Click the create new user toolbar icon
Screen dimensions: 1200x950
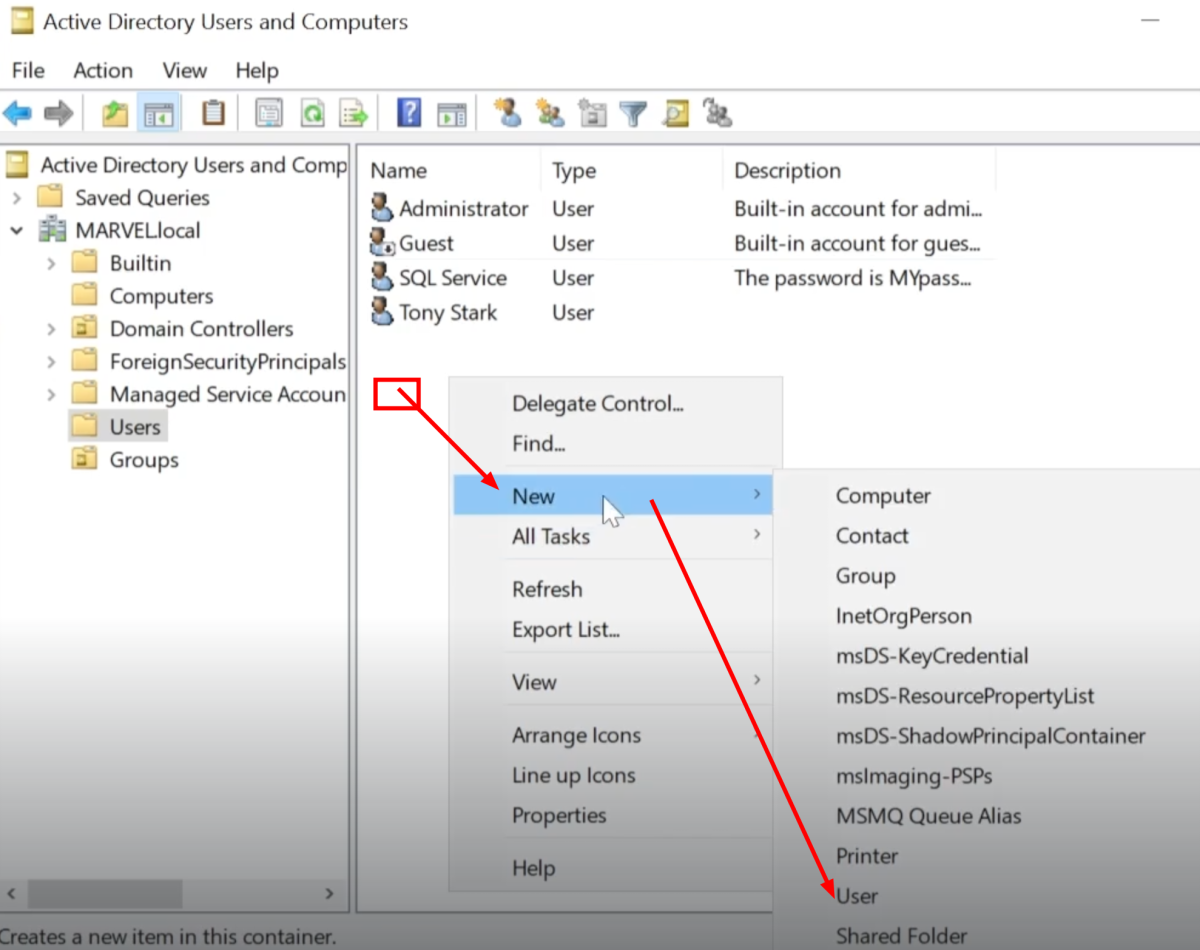point(508,114)
